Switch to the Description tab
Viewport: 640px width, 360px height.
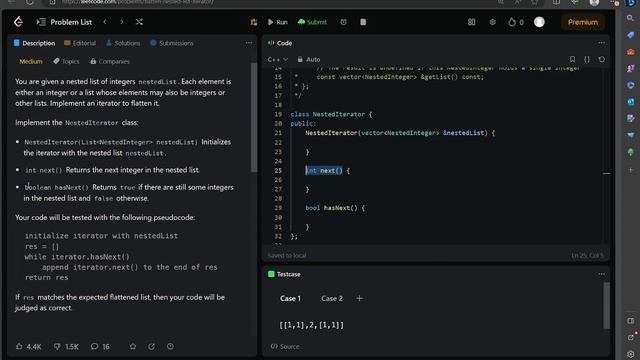(x=34, y=43)
